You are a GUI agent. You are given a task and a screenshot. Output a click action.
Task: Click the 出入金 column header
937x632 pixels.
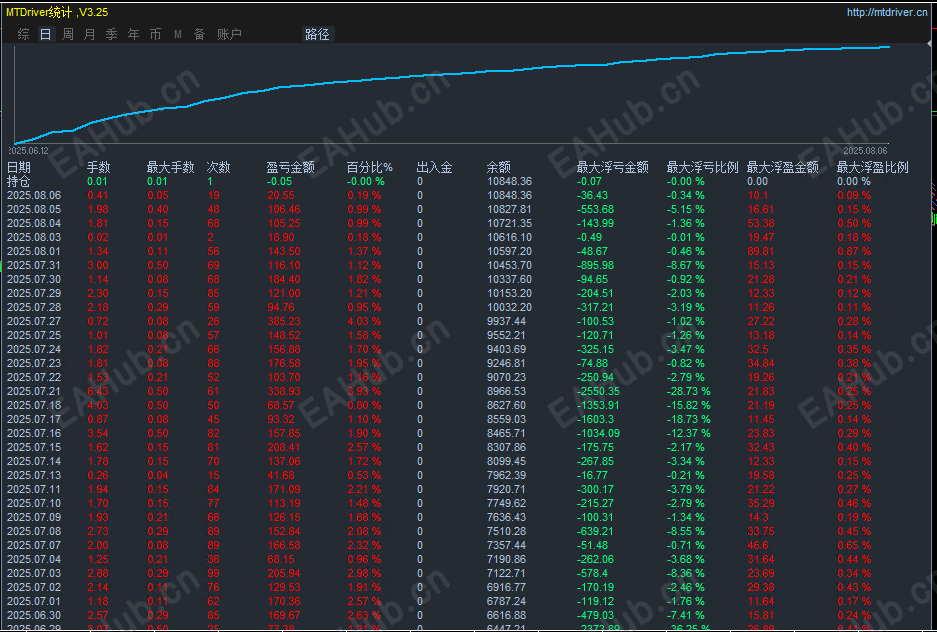tap(434, 168)
